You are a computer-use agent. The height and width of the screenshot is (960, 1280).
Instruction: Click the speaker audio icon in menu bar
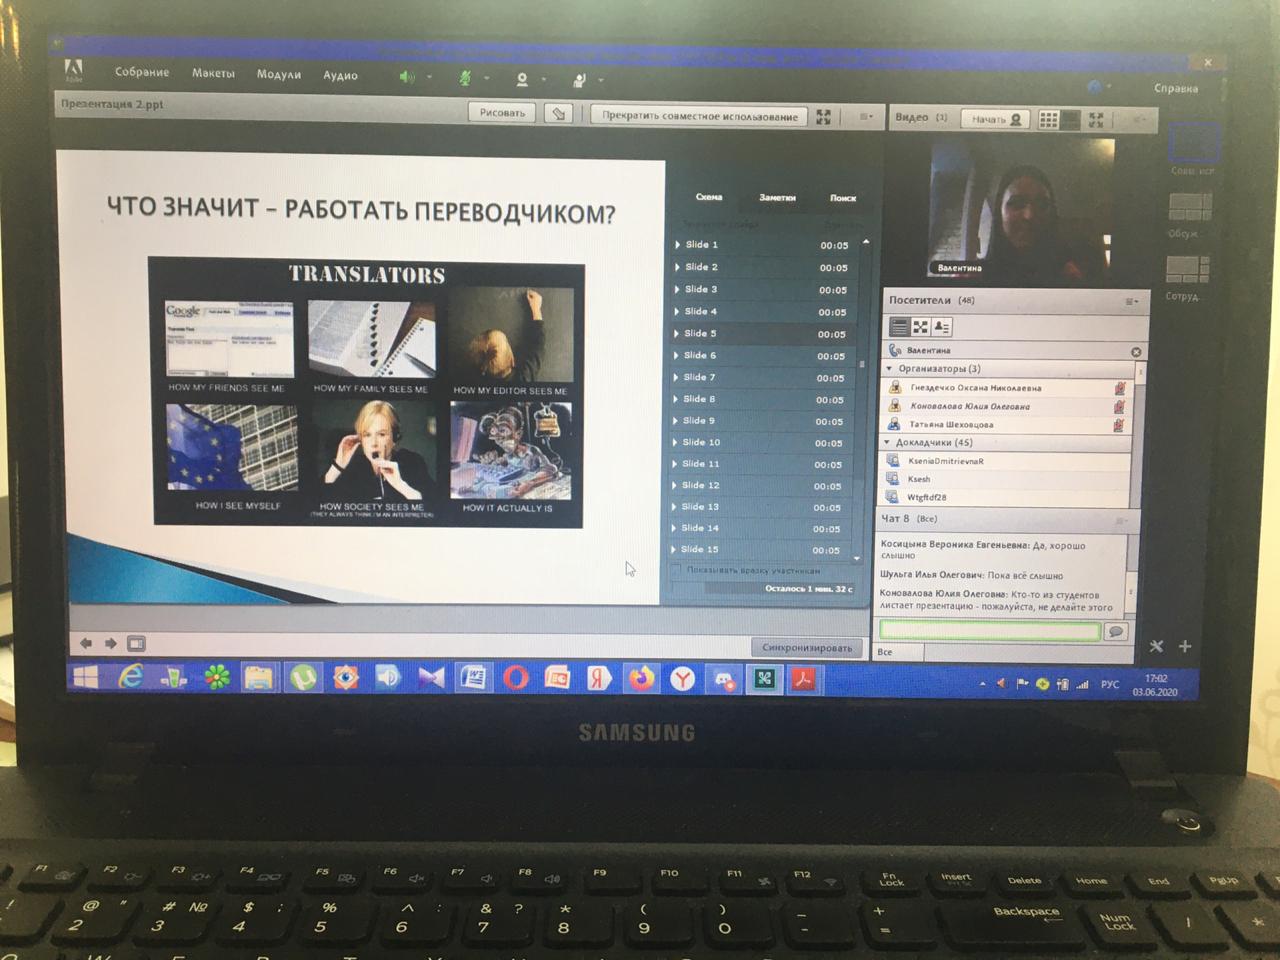407,77
